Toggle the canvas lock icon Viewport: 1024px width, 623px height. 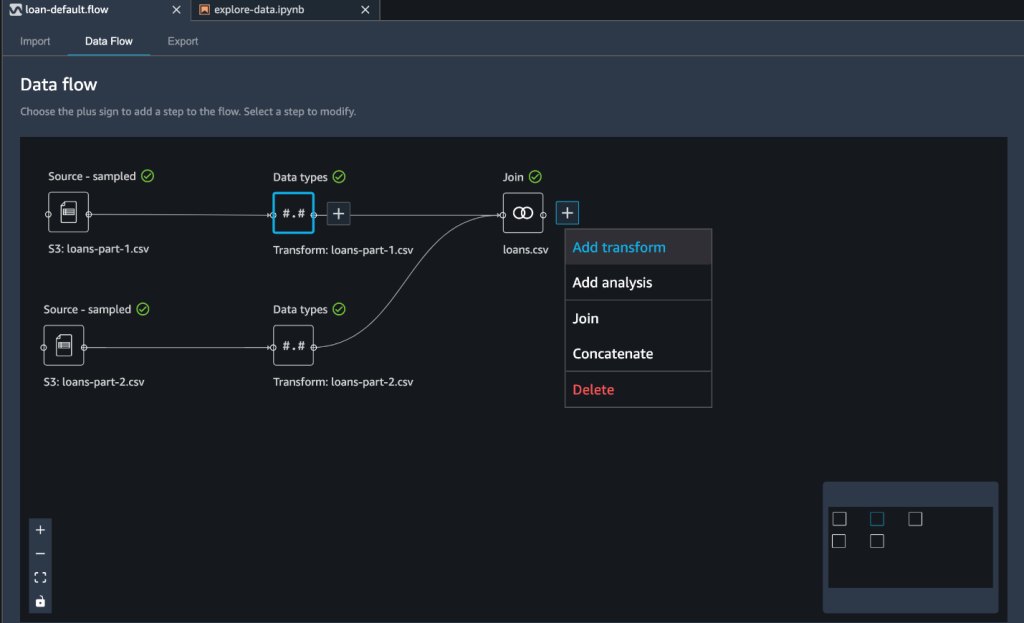click(x=40, y=601)
